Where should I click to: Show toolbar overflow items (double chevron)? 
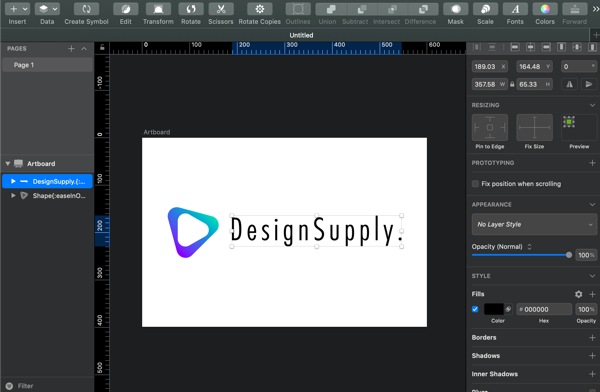[x=595, y=8]
